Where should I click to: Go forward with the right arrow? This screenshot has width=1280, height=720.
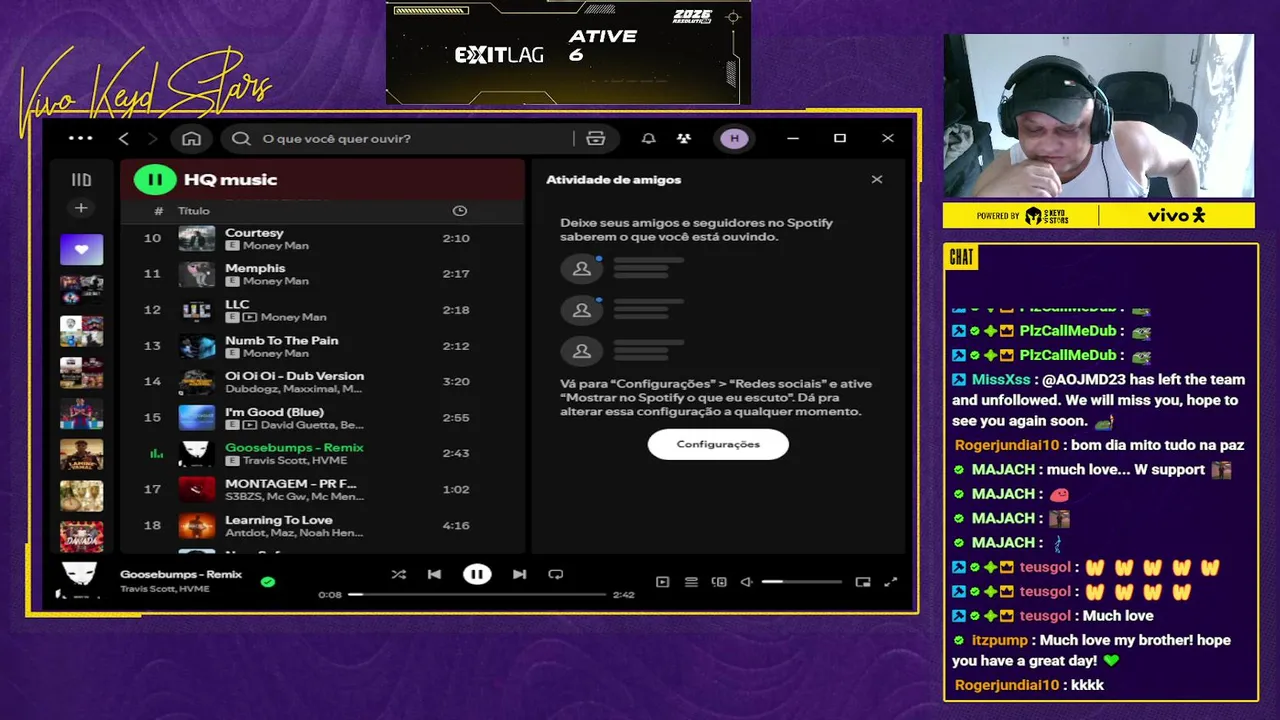coord(153,138)
